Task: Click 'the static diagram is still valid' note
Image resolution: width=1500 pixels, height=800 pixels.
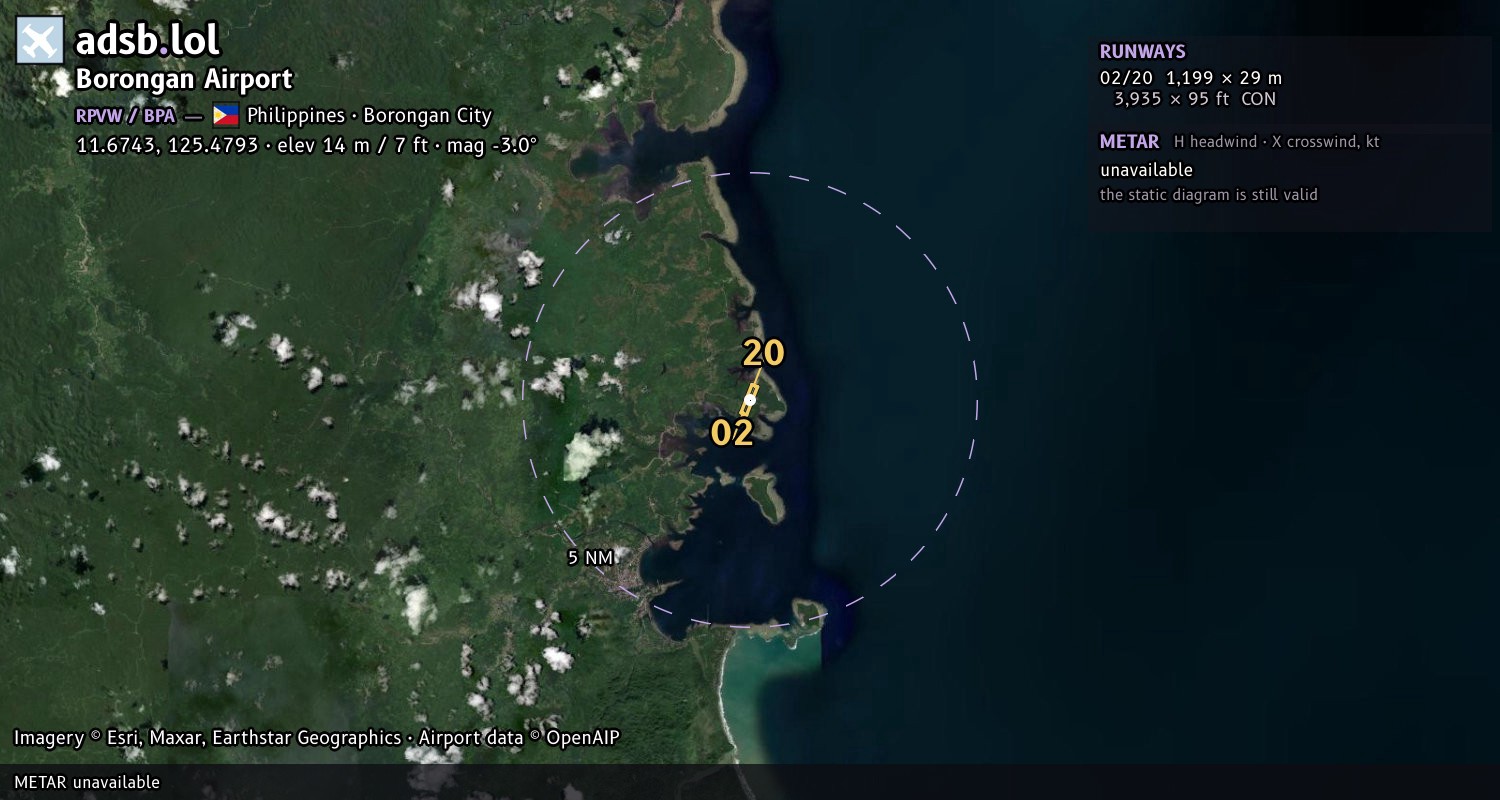Action: [1209, 195]
